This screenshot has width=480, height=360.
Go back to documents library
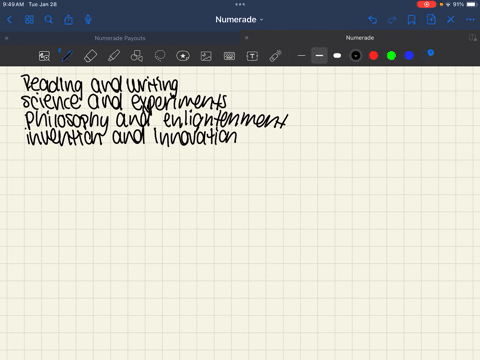[x=10, y=20]
